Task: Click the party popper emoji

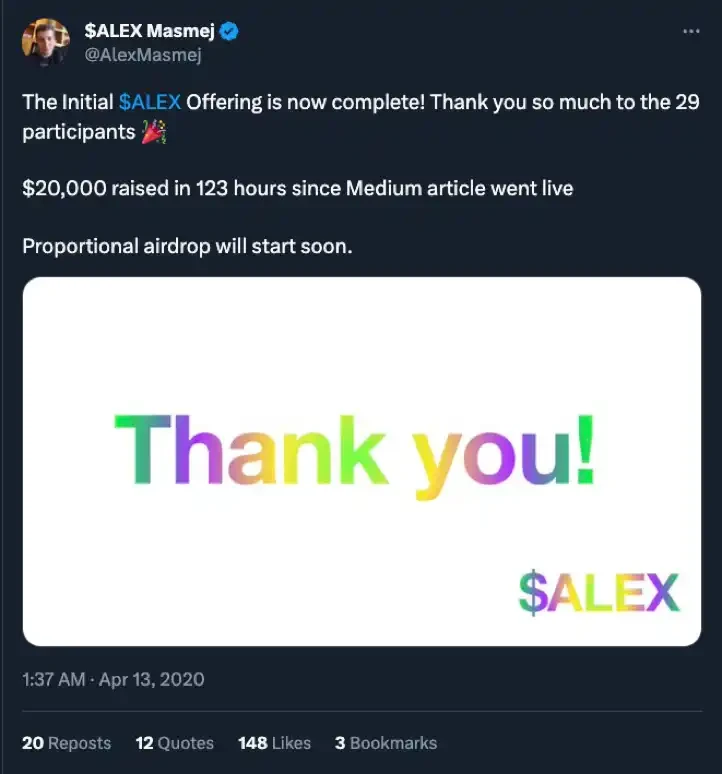Action: point(153,131)
